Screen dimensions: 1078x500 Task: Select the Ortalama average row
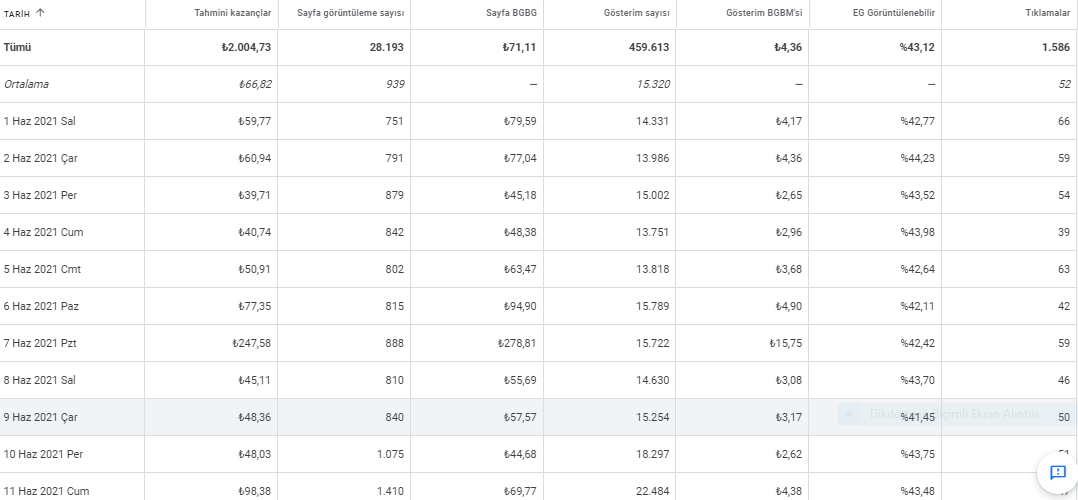pyautogui.click(x=539, y=84)
